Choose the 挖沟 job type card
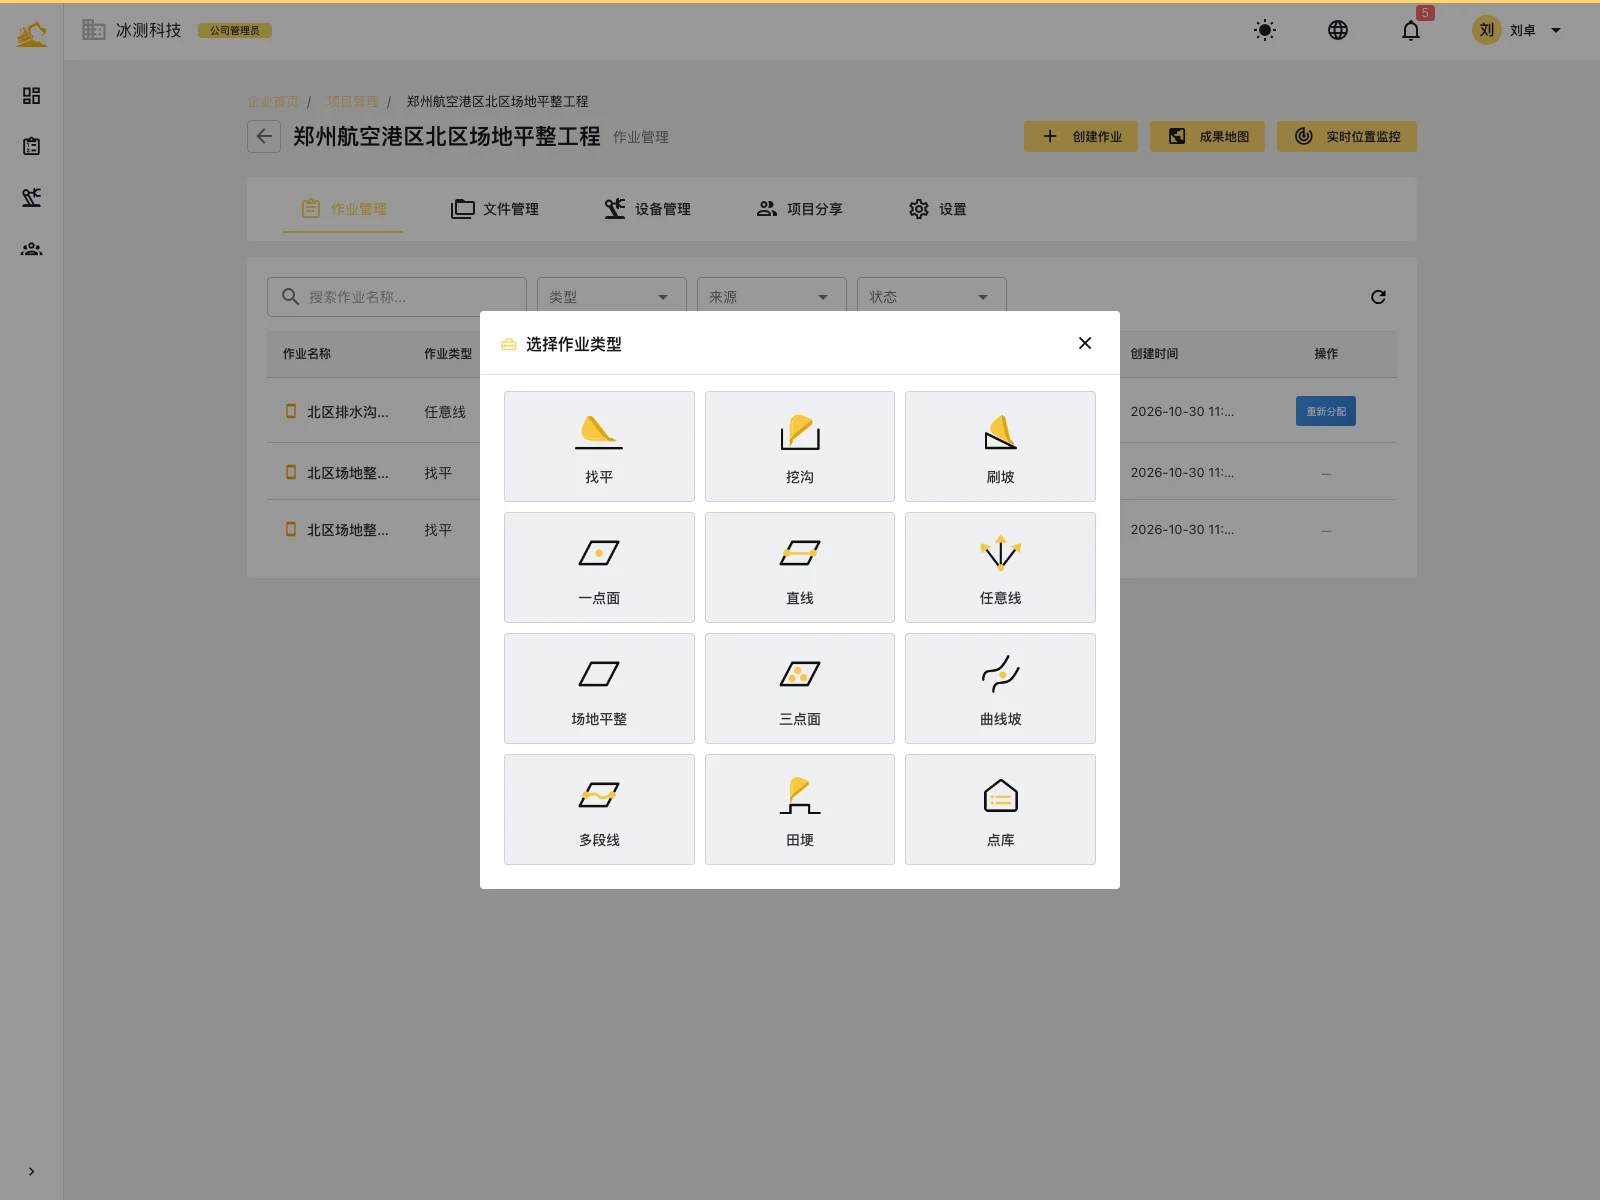 tap(800, 446)
